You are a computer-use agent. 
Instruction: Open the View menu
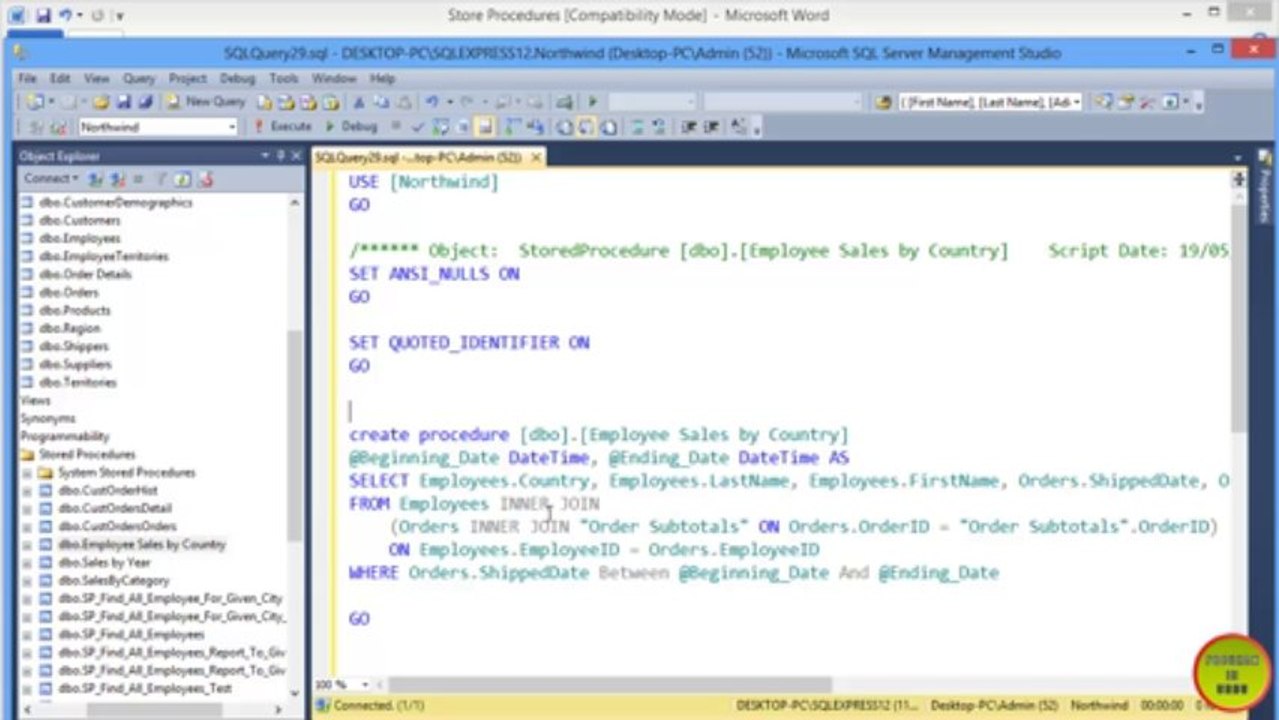(x=96, y=78)
